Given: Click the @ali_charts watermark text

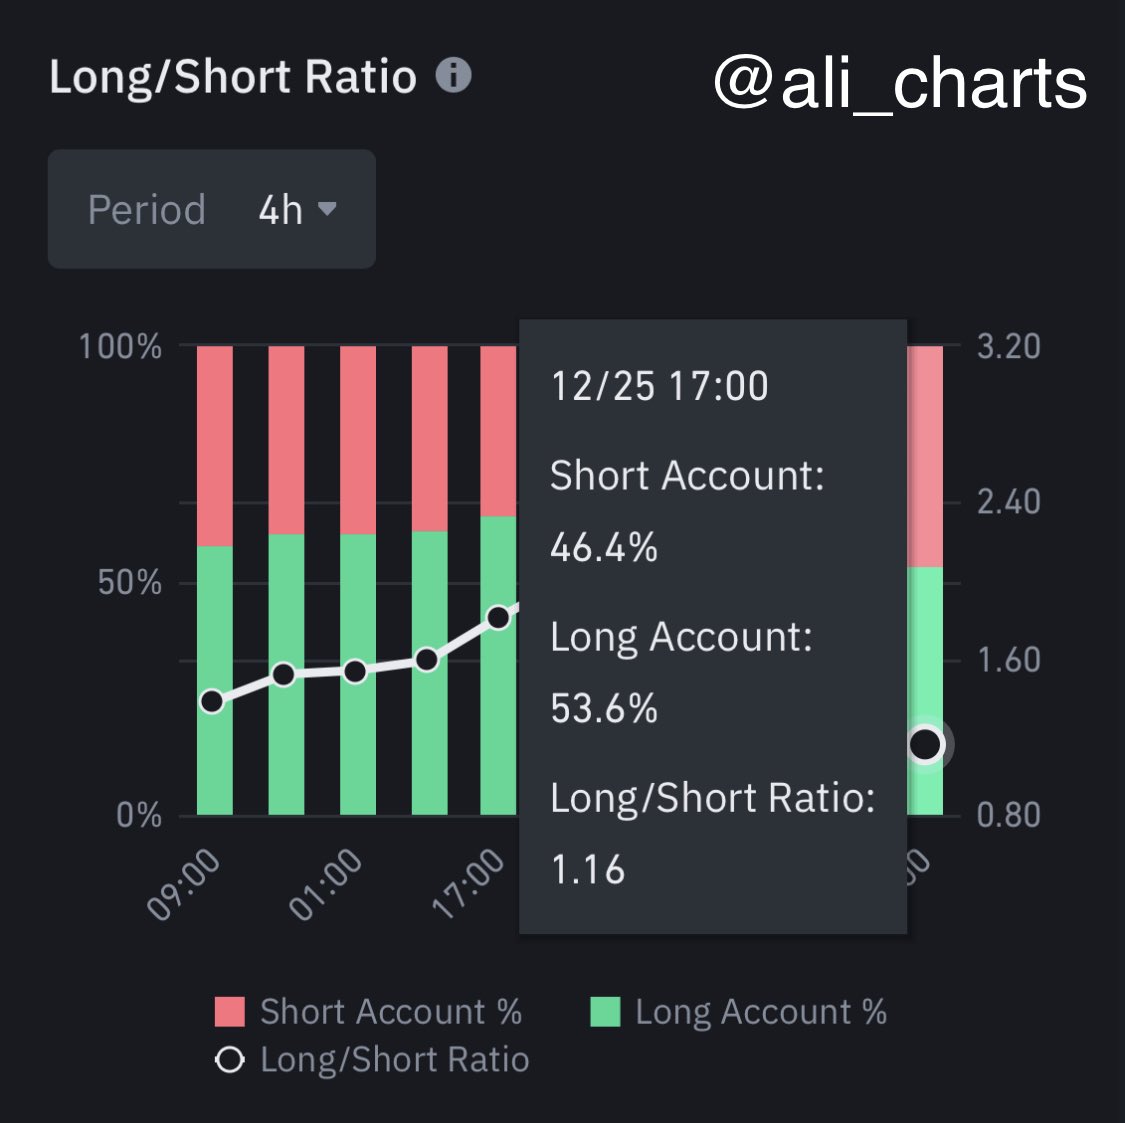Looking at the screenshot, I should 900,83.
